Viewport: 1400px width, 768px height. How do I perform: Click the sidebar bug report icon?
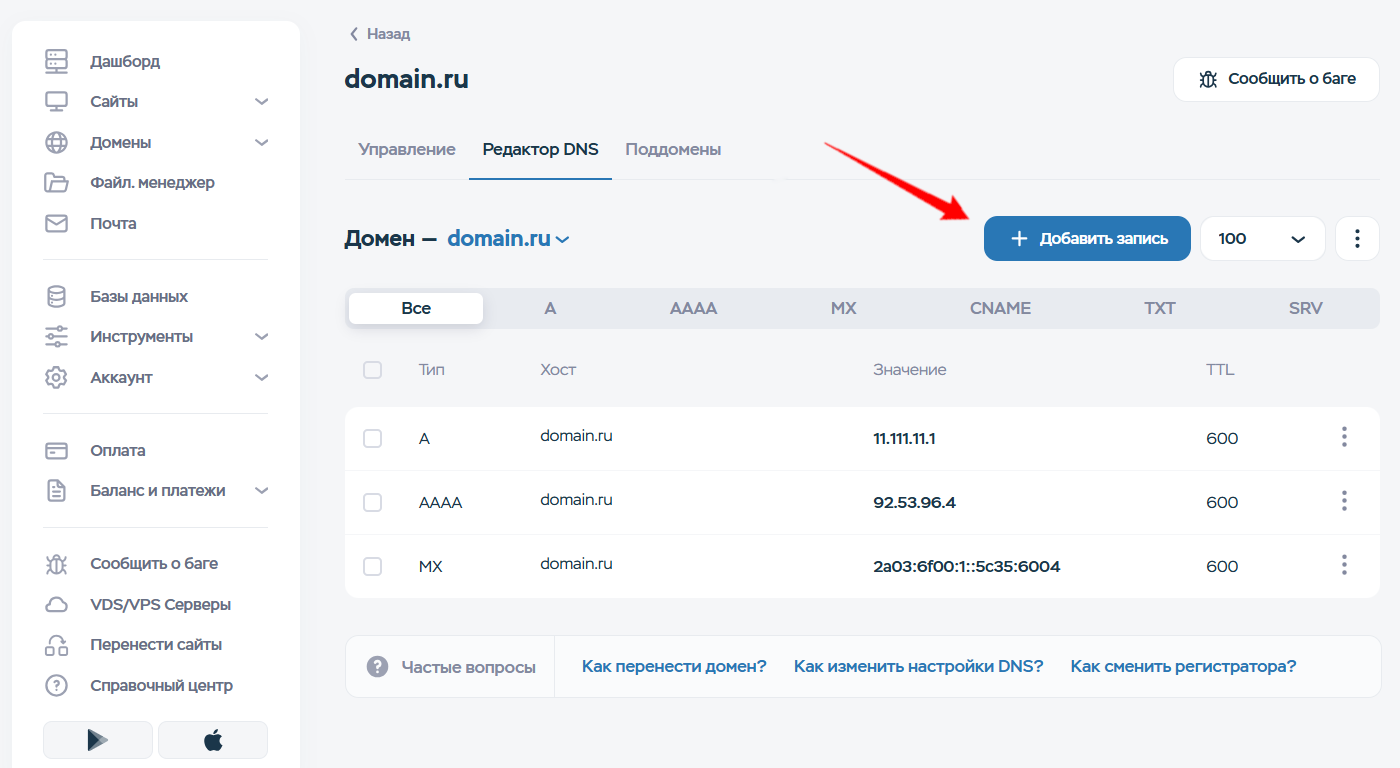pyautogui.click(x=57, y=564)
